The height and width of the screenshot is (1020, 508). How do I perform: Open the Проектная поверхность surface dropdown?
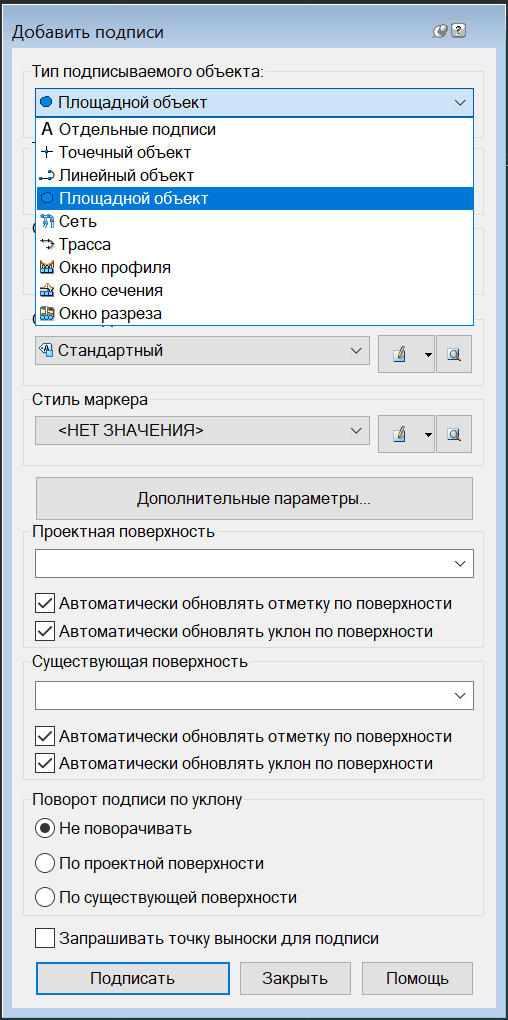pyautogui.click(x=461, y=563)
